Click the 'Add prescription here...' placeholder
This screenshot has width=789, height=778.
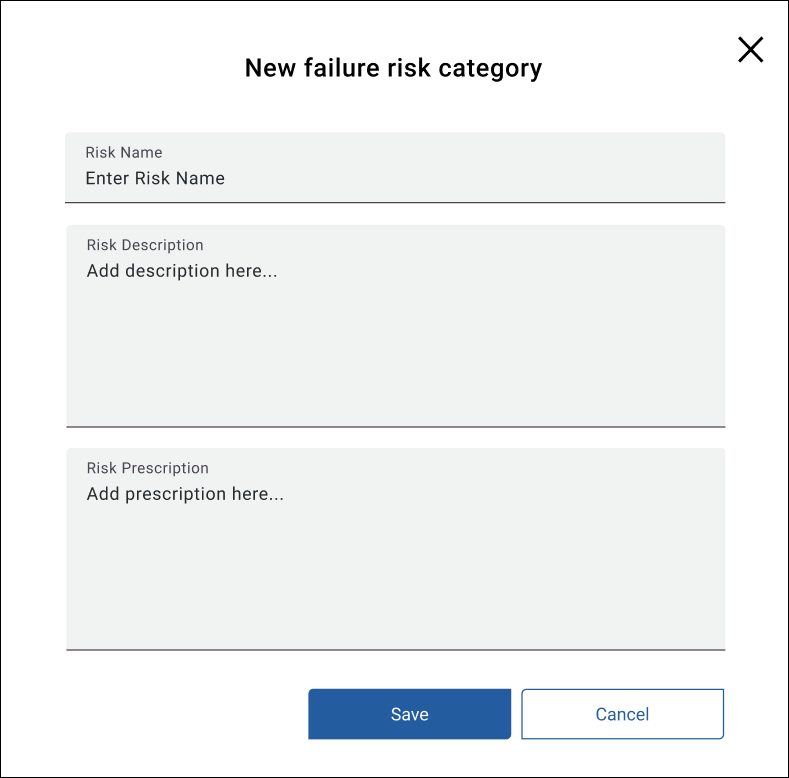click(185, 494)
